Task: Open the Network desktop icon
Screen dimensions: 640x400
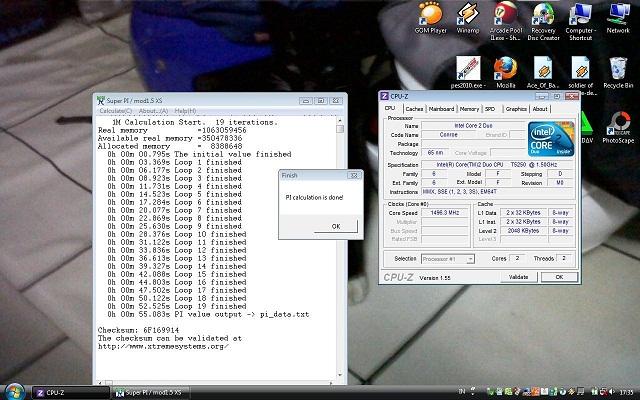Action: point(618,18)
